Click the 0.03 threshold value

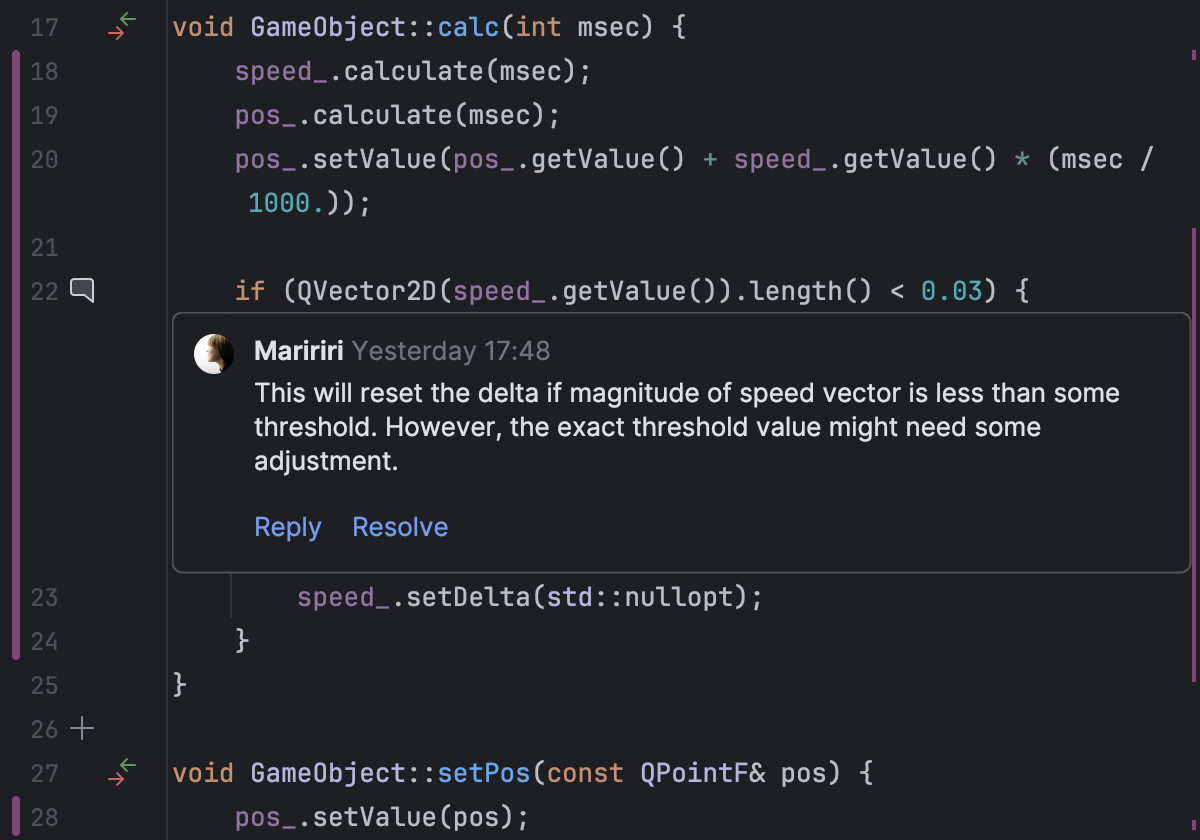951,291
